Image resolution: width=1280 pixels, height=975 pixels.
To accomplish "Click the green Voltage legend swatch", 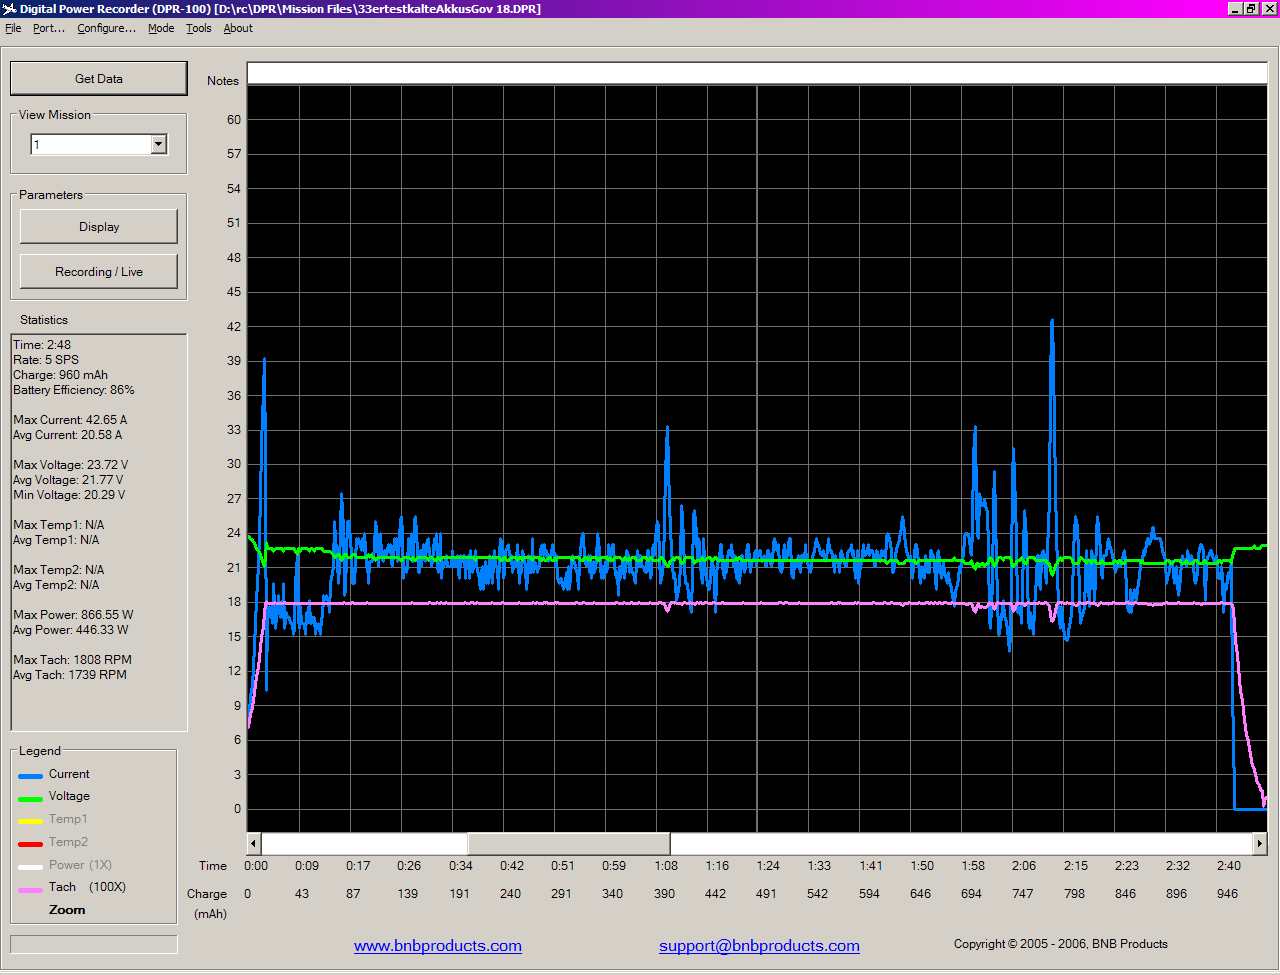I will pos(31,798).
